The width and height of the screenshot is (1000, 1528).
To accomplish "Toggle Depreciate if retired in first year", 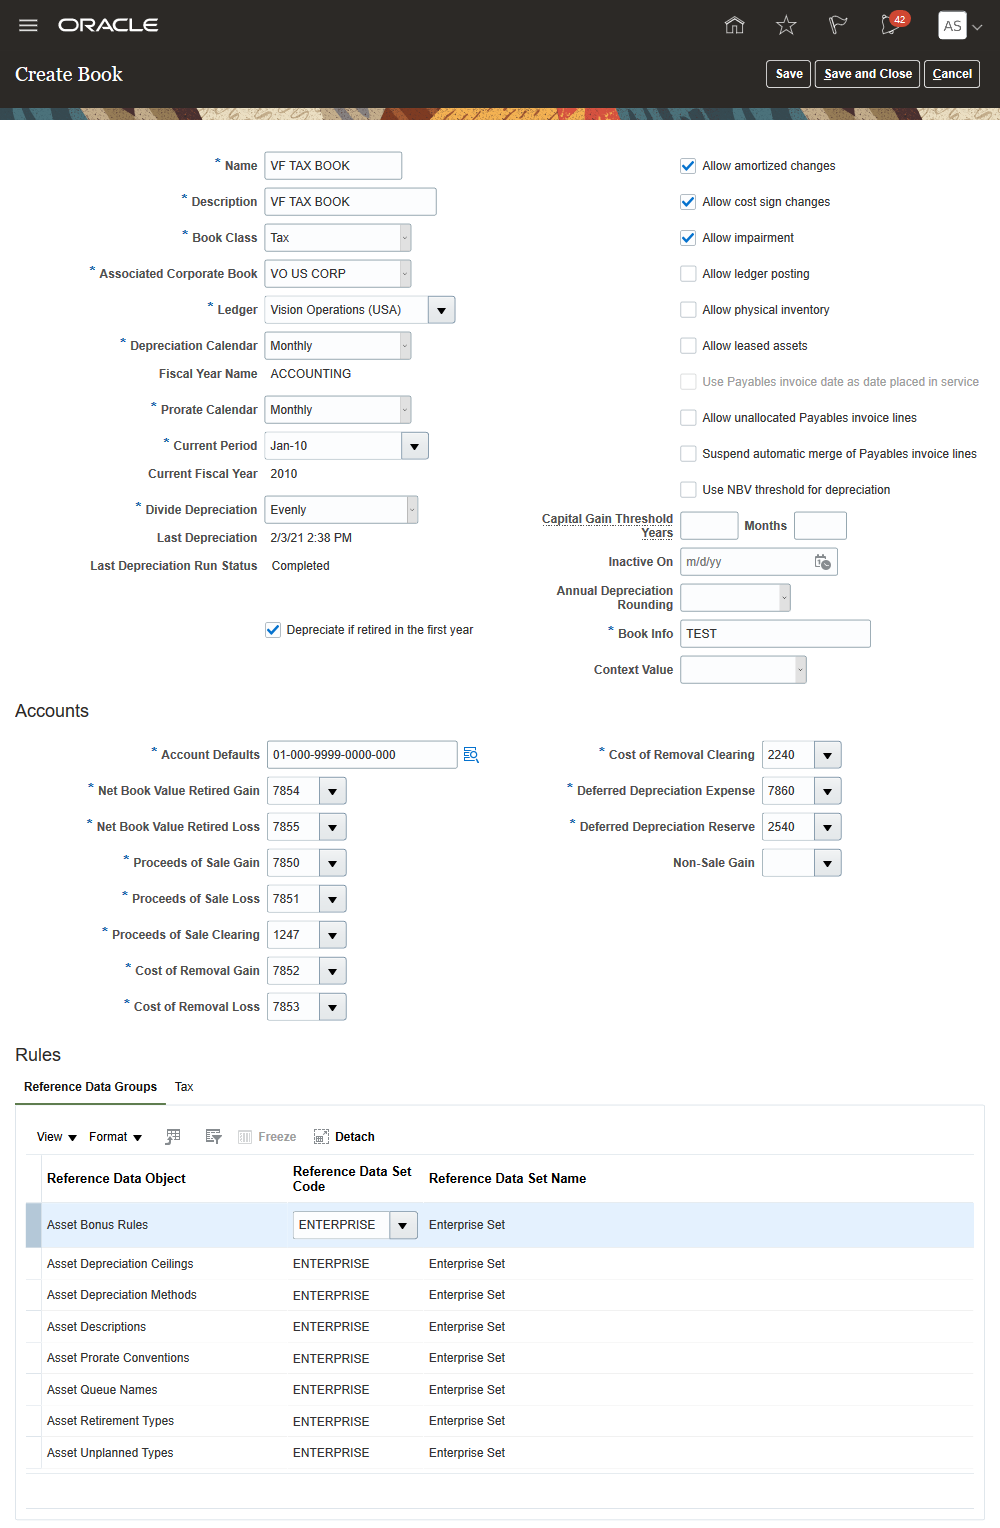I will point(273,630).
